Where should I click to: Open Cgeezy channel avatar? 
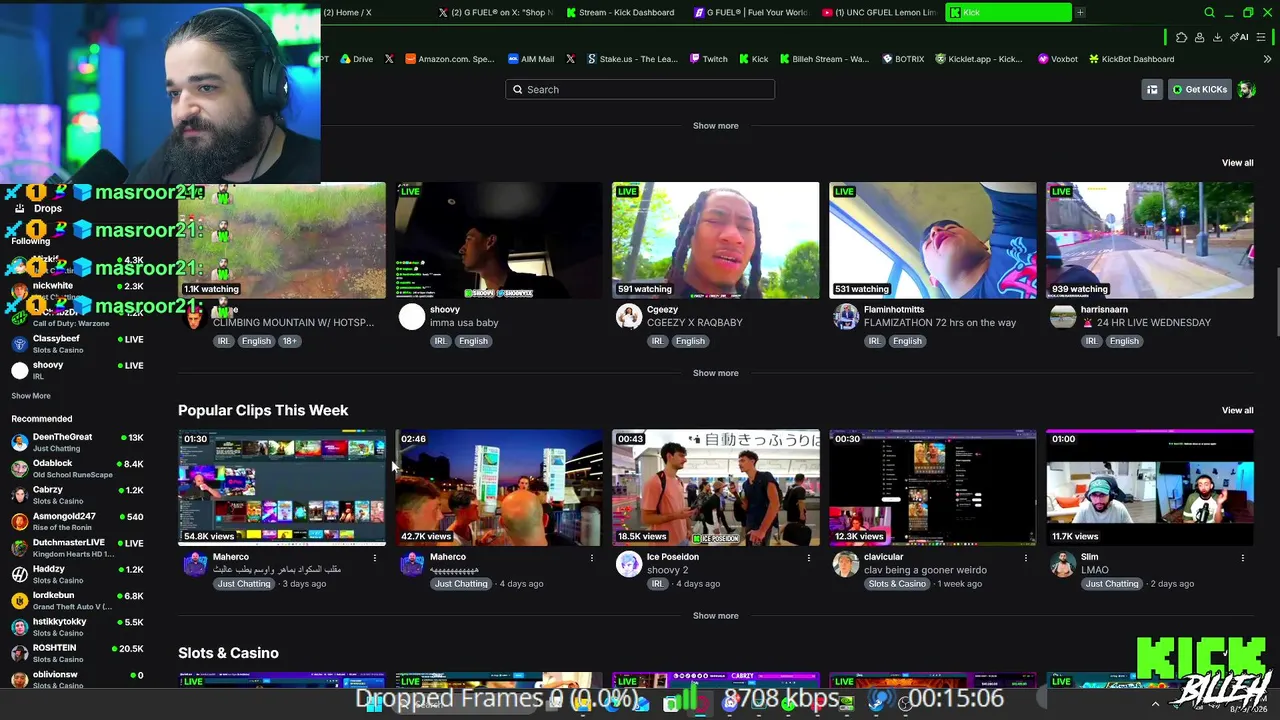(x=629, y=317)
